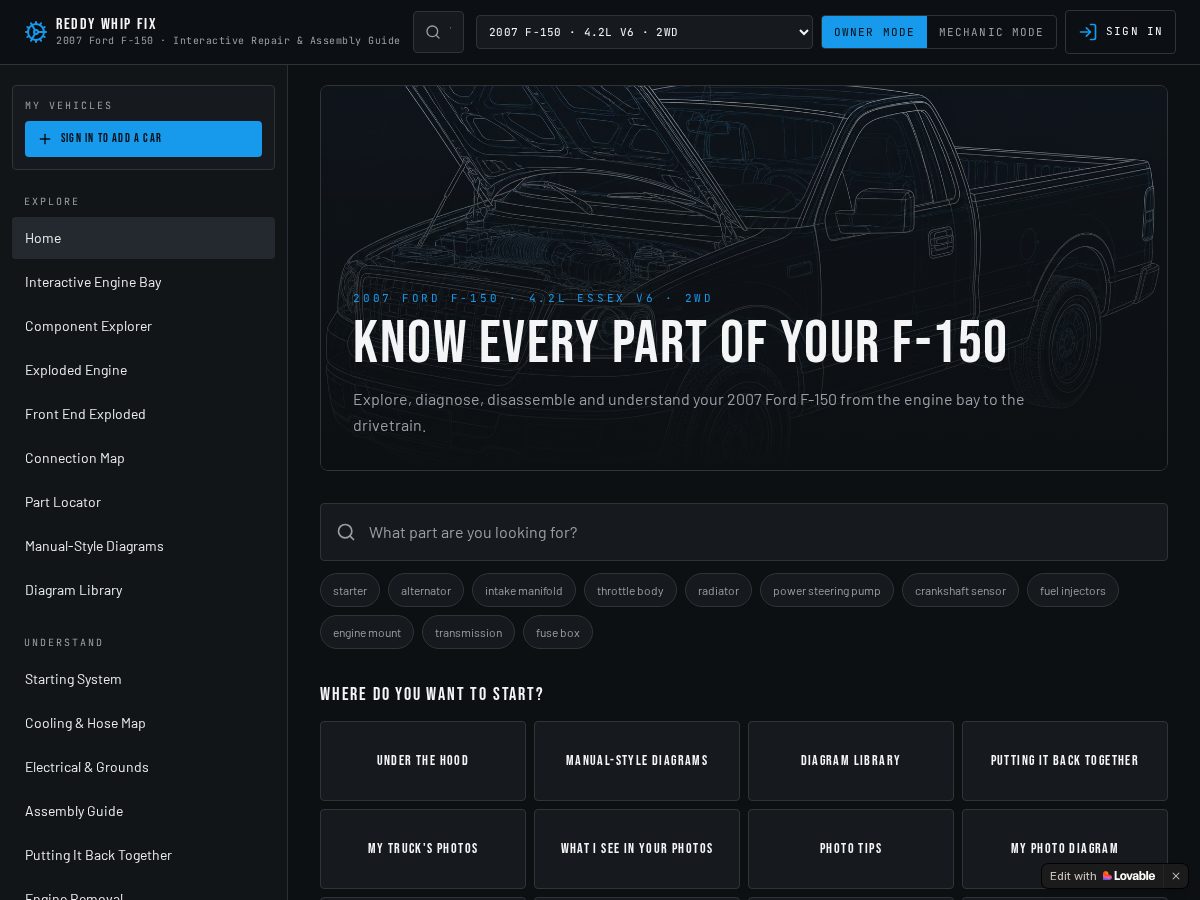Screen dimensions: 1200x900
Task: Switch to Mechanic Mode
Action: [991, 32]
